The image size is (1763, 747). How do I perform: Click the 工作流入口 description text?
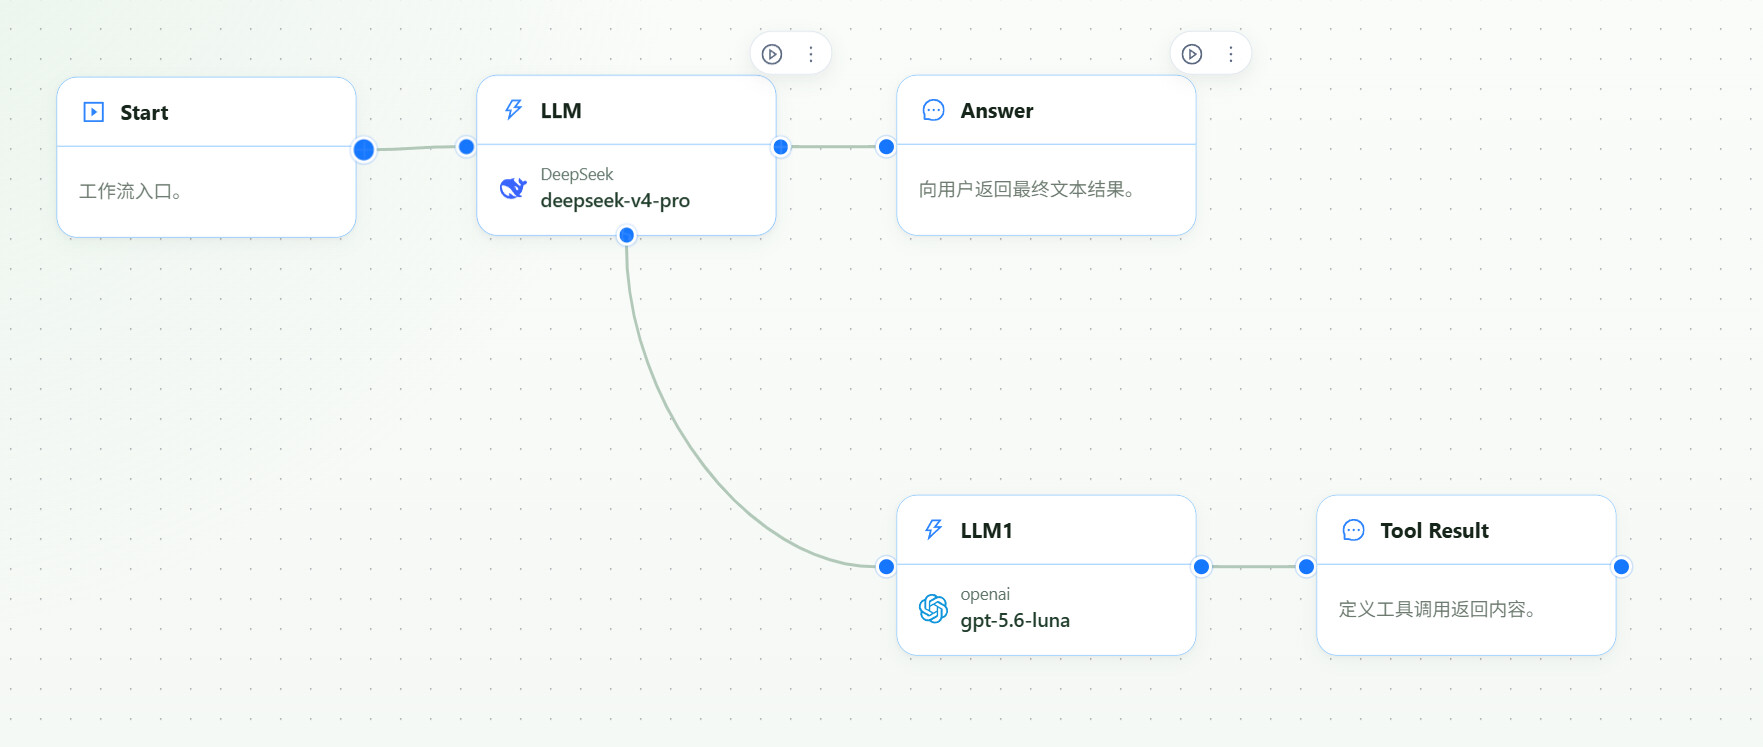[x=130, y=191]
